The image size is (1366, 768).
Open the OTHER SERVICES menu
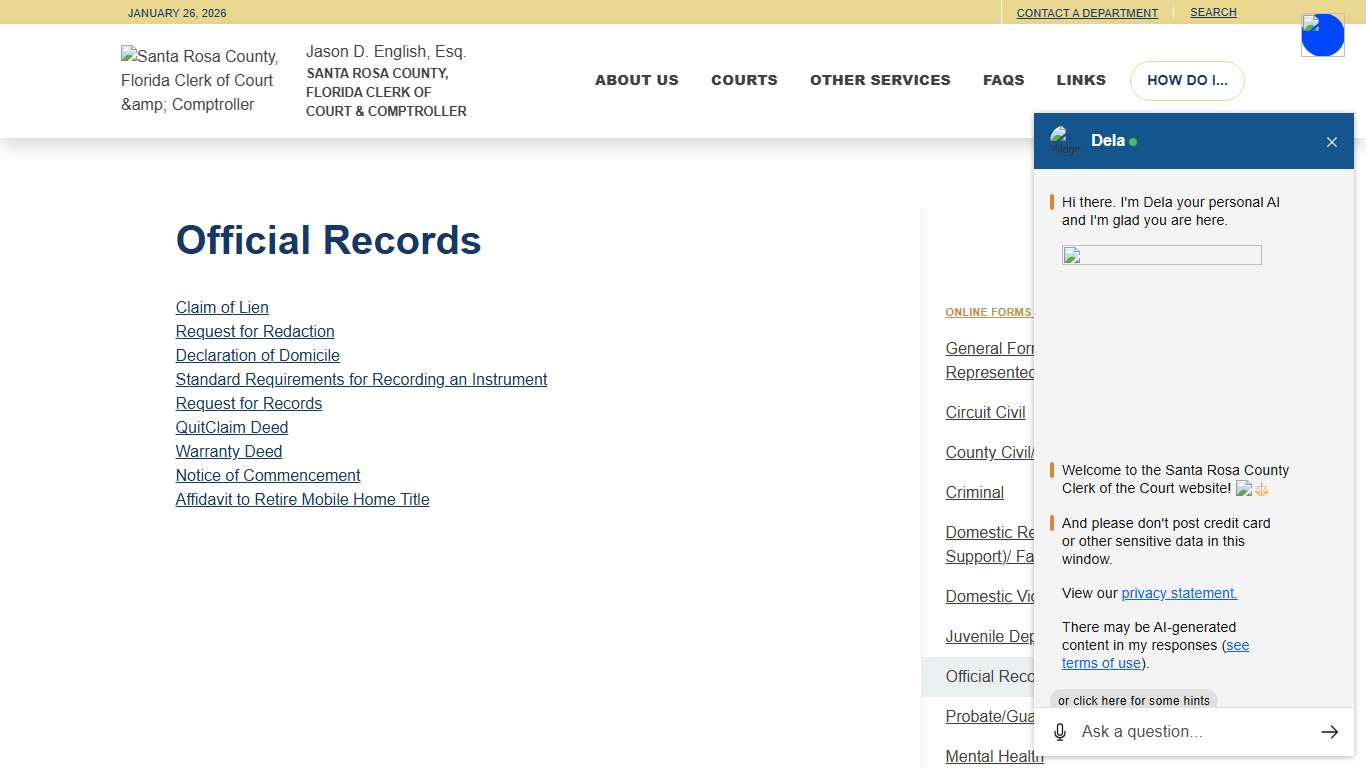[x=880, y=80]
